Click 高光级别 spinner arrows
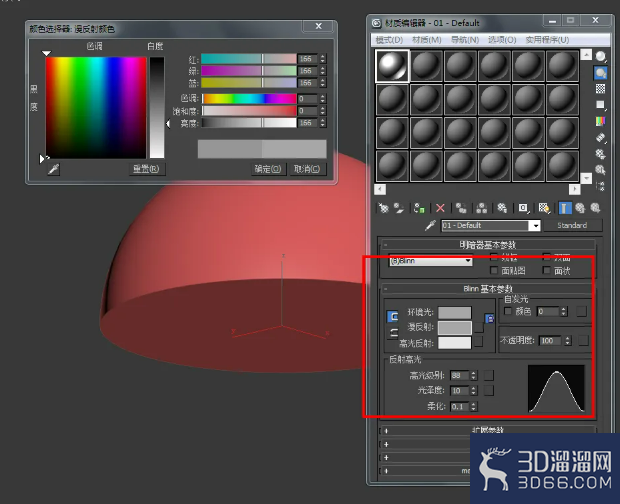620x504 pixels. (474, 375)
